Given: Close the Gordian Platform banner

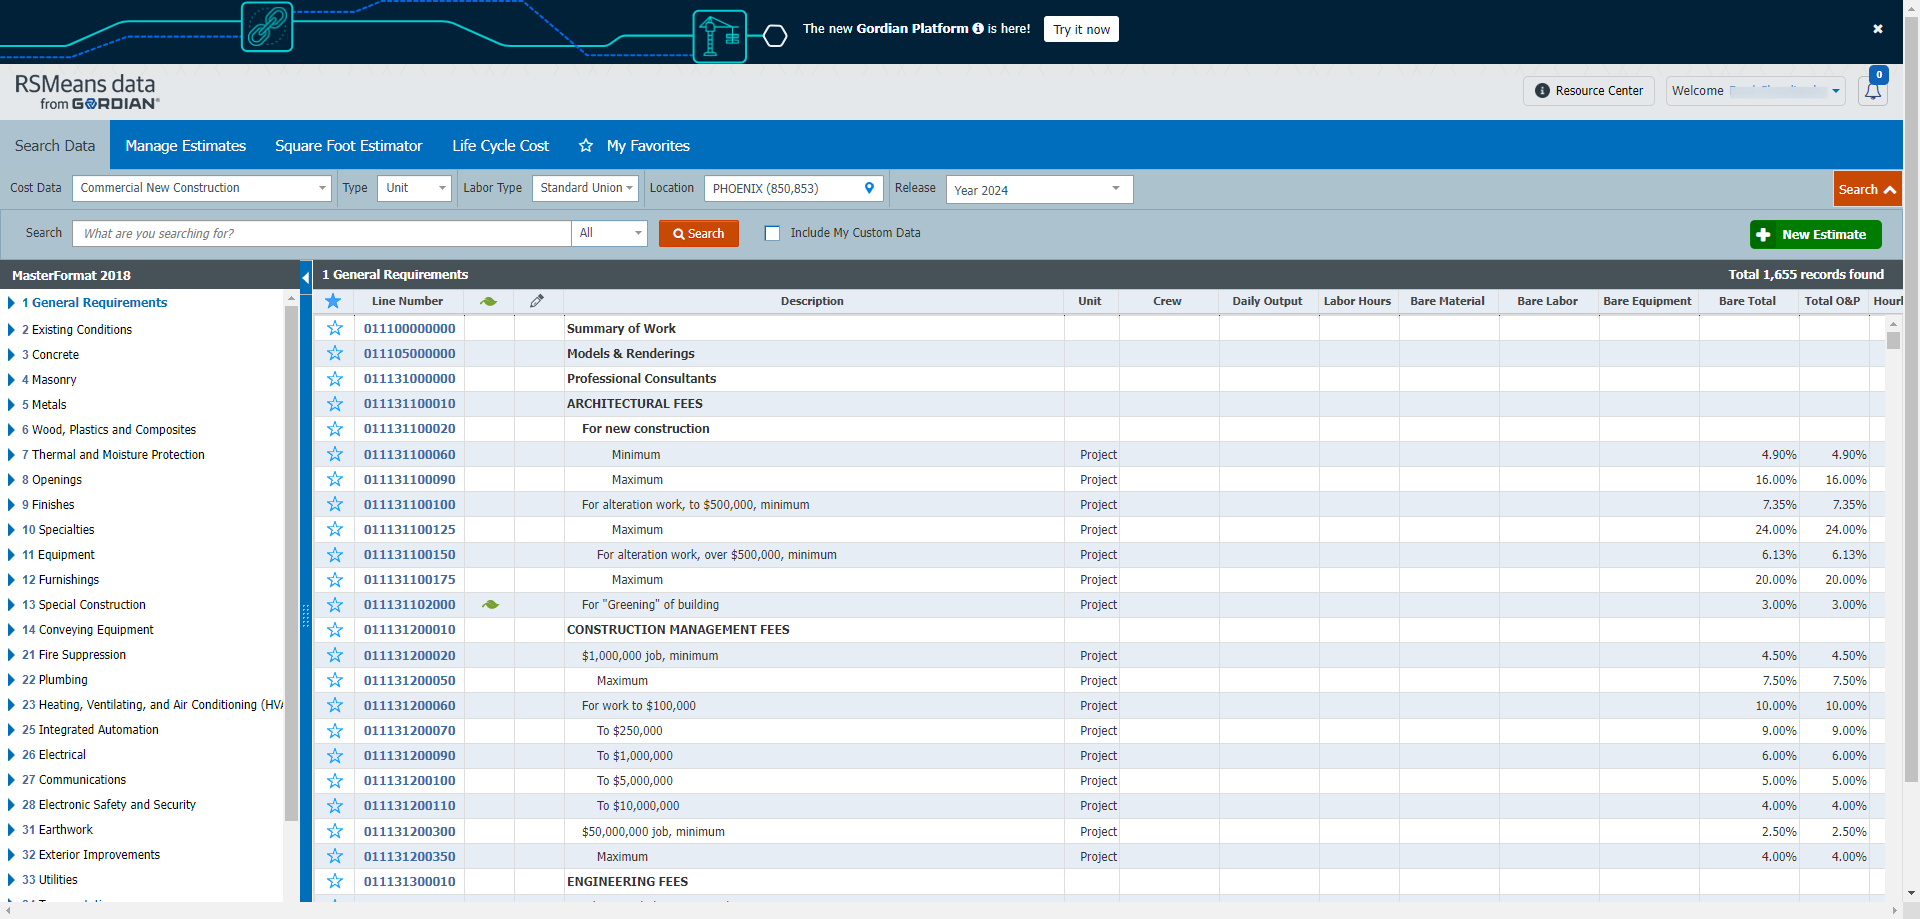Looking at the screenshot, I should 1877,29.
